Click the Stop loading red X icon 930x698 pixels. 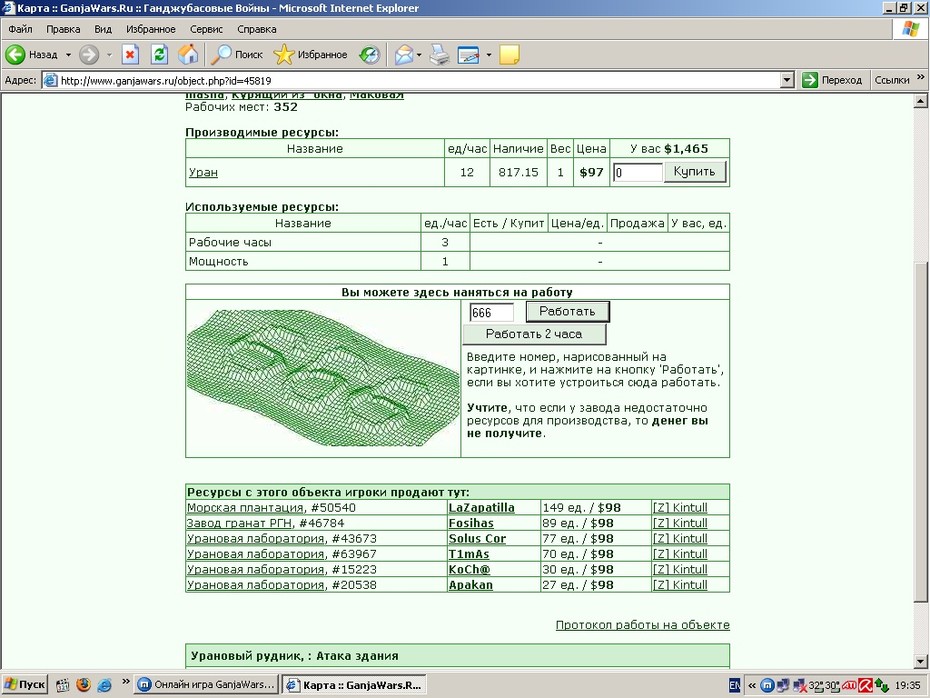(x=130, y=55)
